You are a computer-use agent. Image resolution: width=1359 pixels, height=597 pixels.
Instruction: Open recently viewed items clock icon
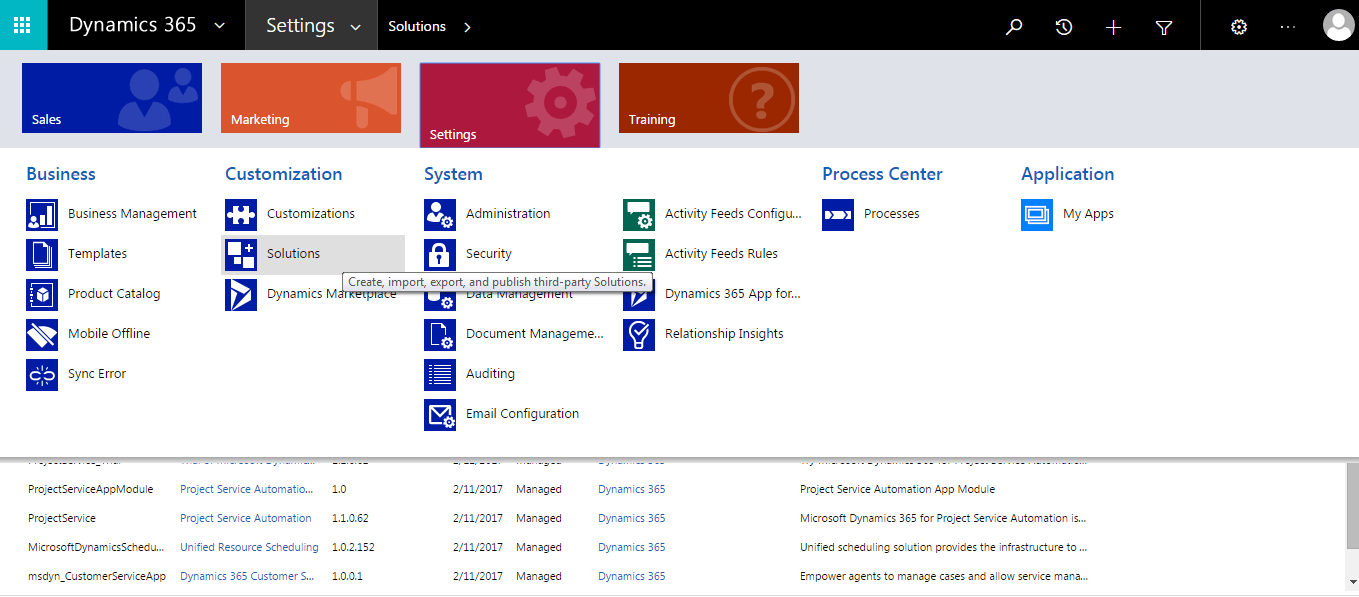click(x=1063, y=27)
